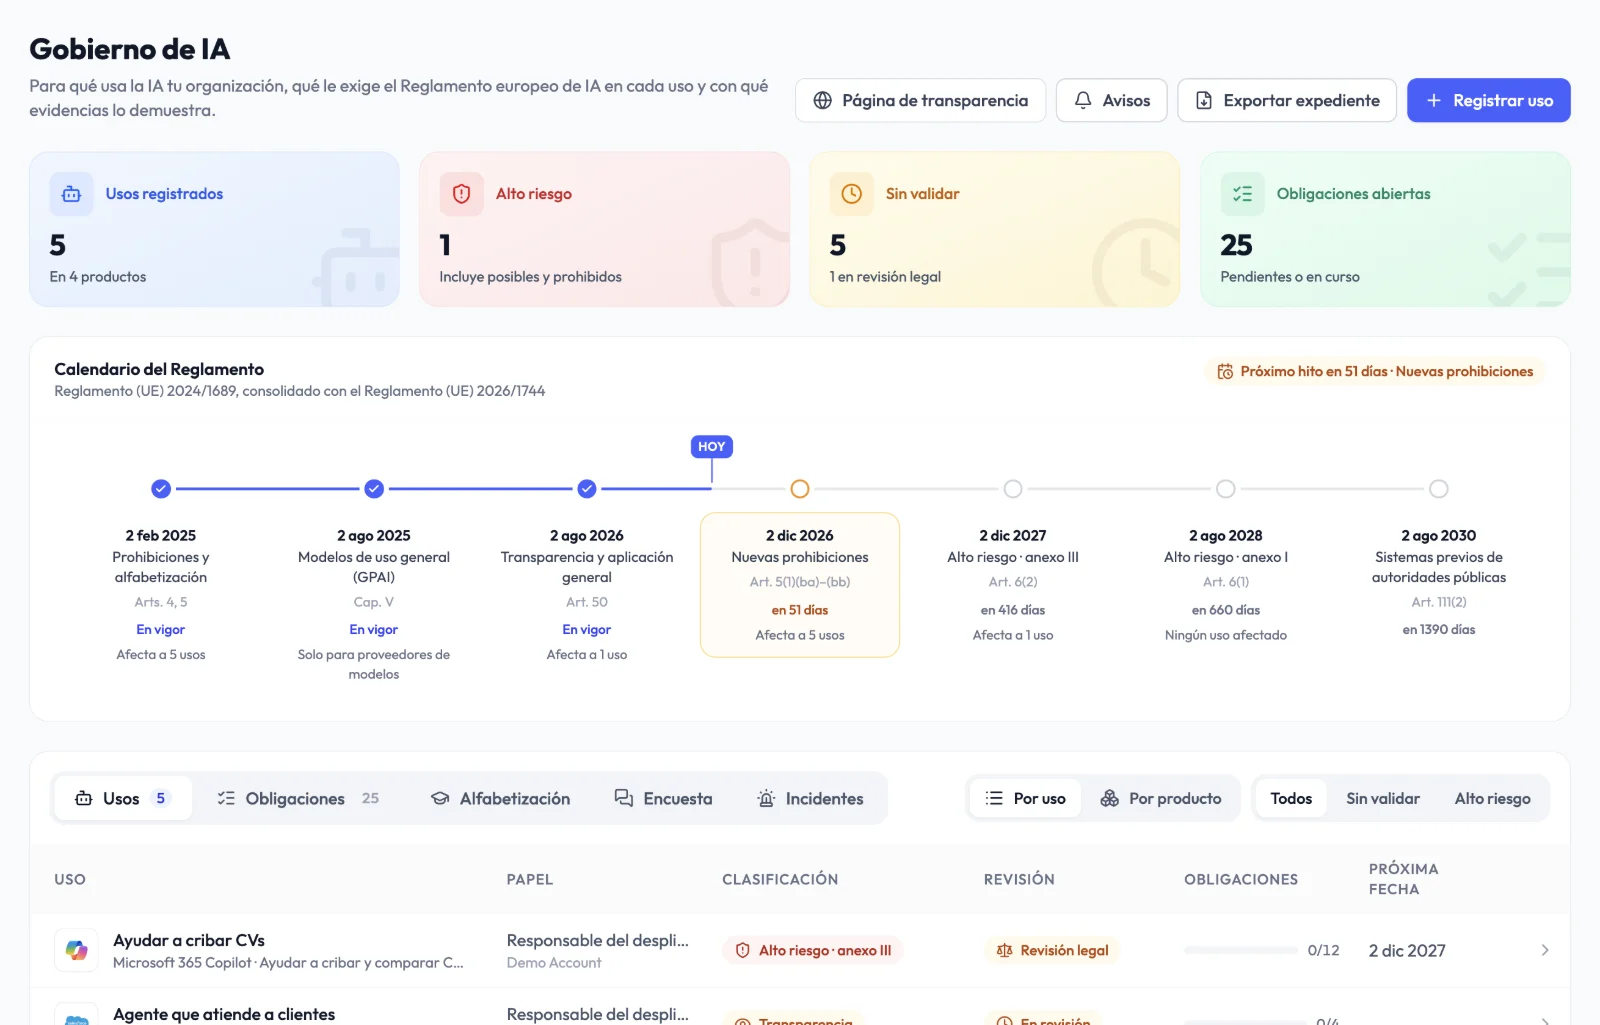Switch to the Incidentes tab
The width and height of the screenshot is (1600, 1025).
(x=811, y=798)
